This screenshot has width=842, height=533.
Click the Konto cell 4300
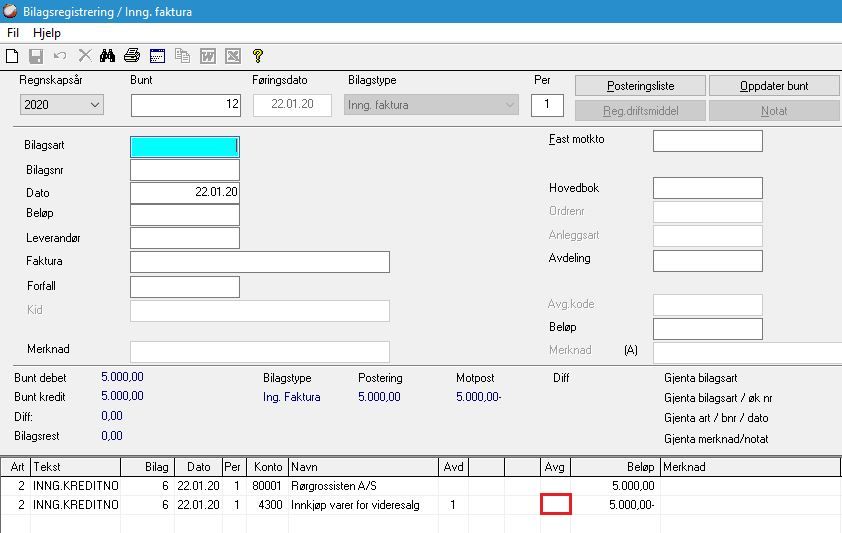coord(267,505)
